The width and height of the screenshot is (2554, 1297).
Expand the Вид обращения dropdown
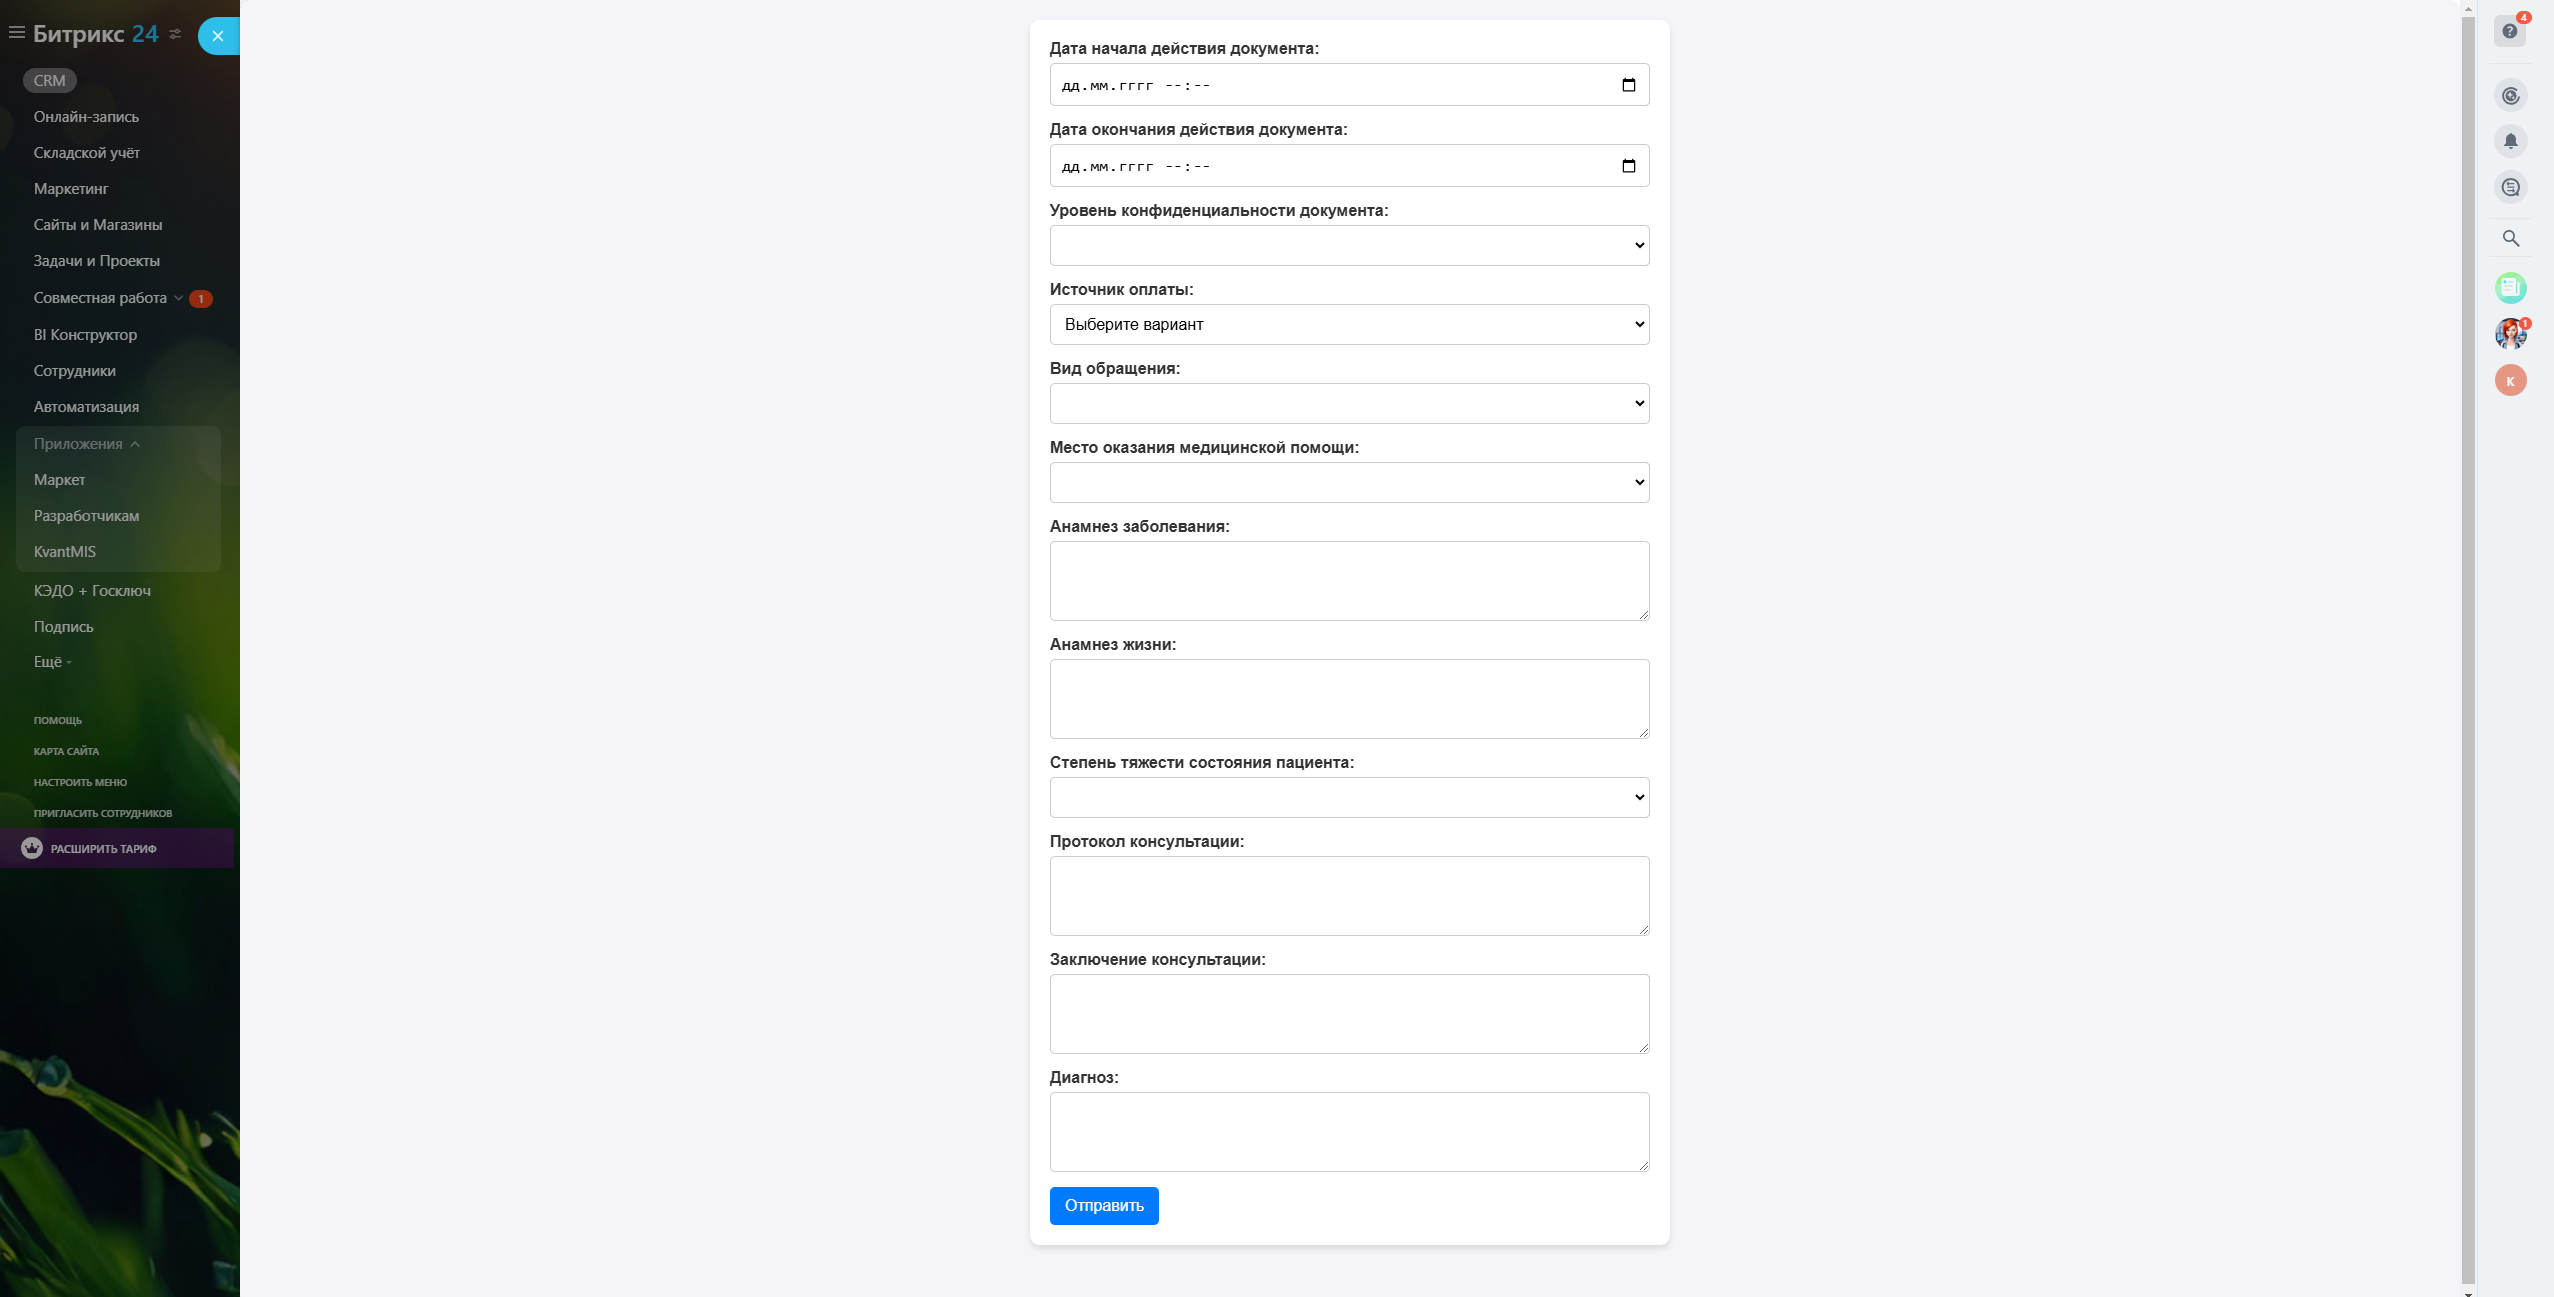1349,403
